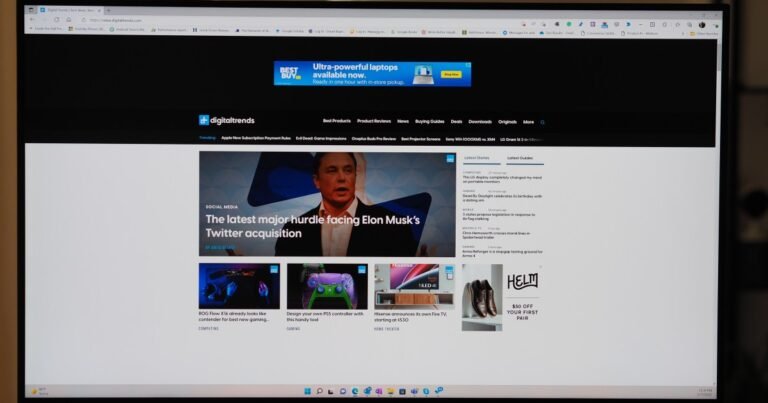The width and height of the screenshot is (768, 403).
Task: Open the Hisense TV thumbnail
Action: coord(414,286)
